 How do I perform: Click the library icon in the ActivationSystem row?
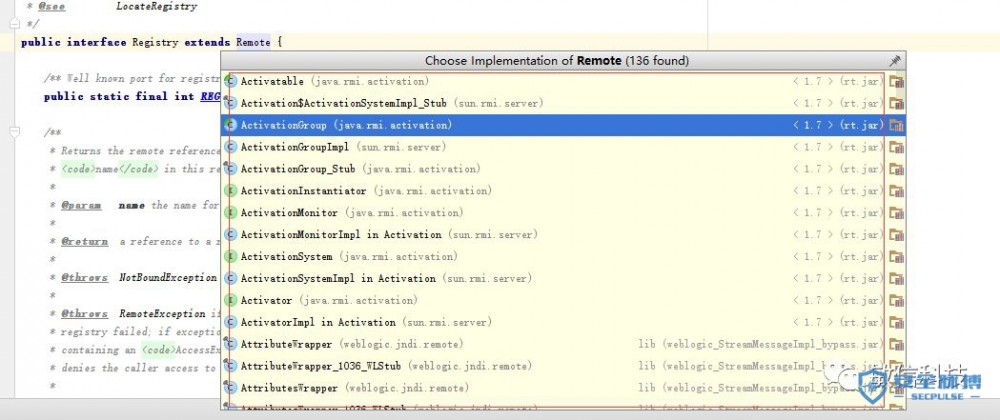click(x=897, y=257)
